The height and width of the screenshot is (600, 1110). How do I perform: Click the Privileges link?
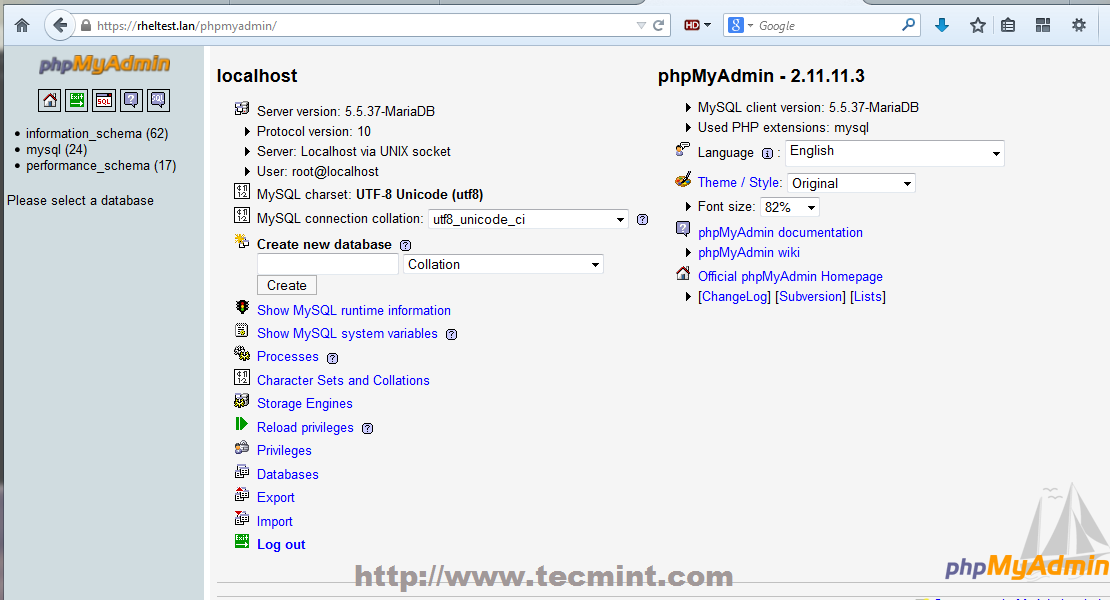(284, 450)
